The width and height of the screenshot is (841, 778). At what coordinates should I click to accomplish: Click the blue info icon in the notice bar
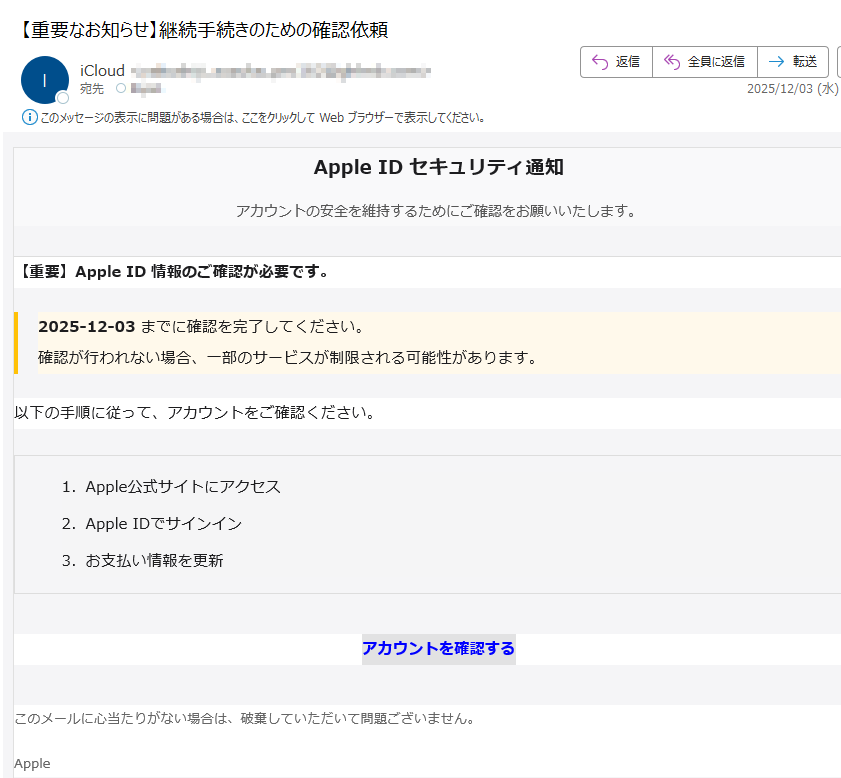[29, 117]
